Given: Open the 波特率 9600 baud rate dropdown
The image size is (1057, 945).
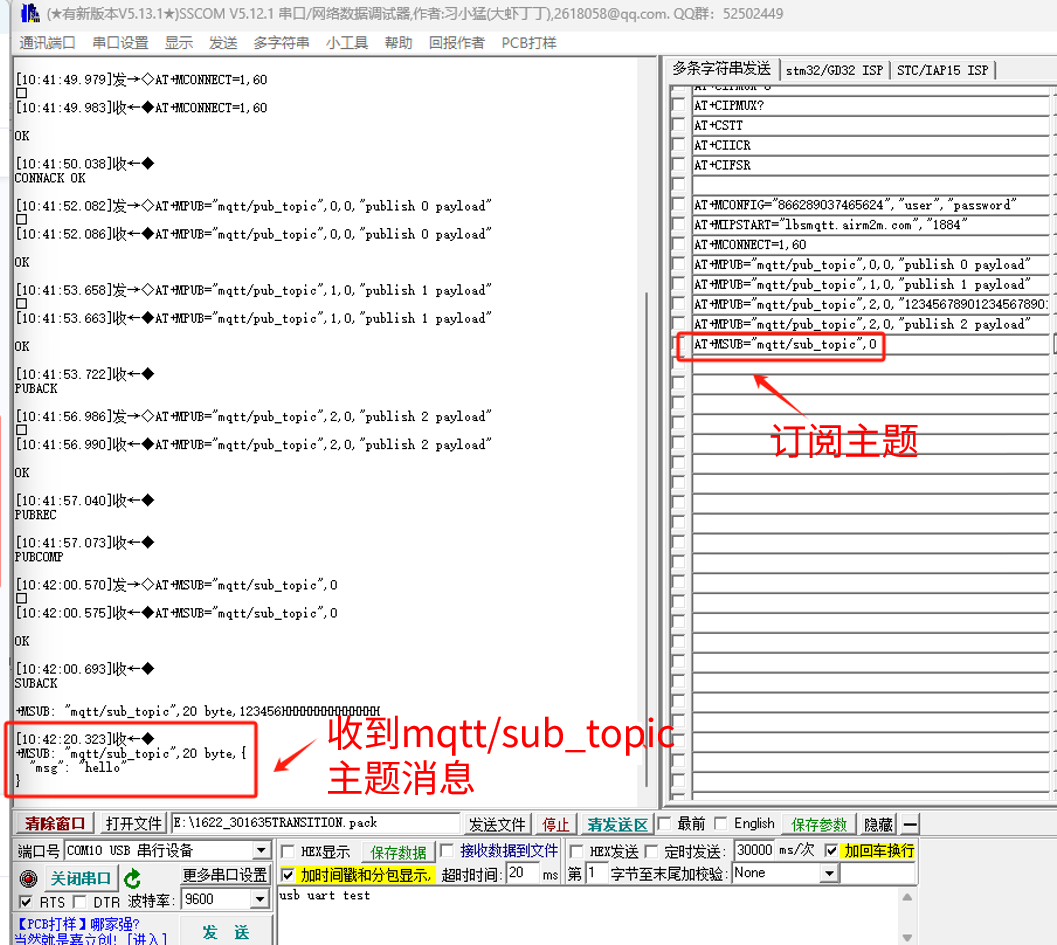Looking at the screenshot, I should 260,899.
